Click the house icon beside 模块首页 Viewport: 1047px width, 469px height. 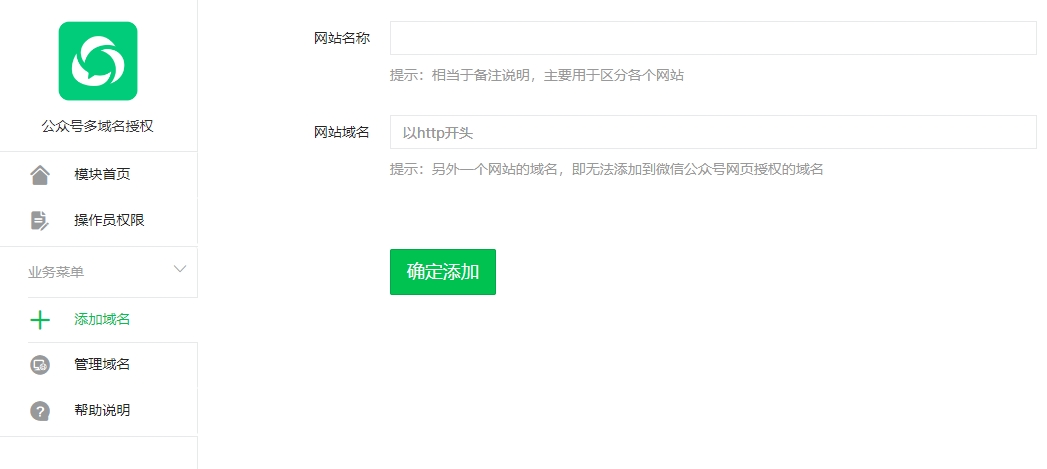coord(40,175)
